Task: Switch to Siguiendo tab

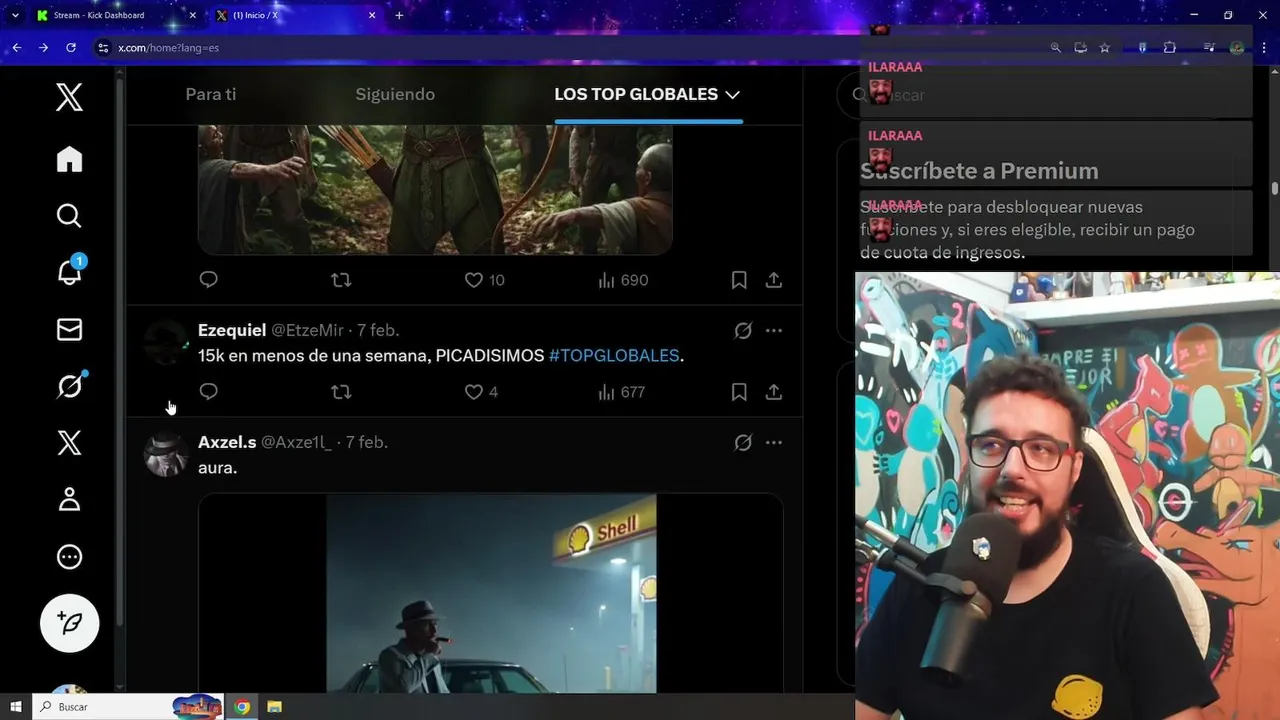Action: pyautogui.click(x=395, y=94)
